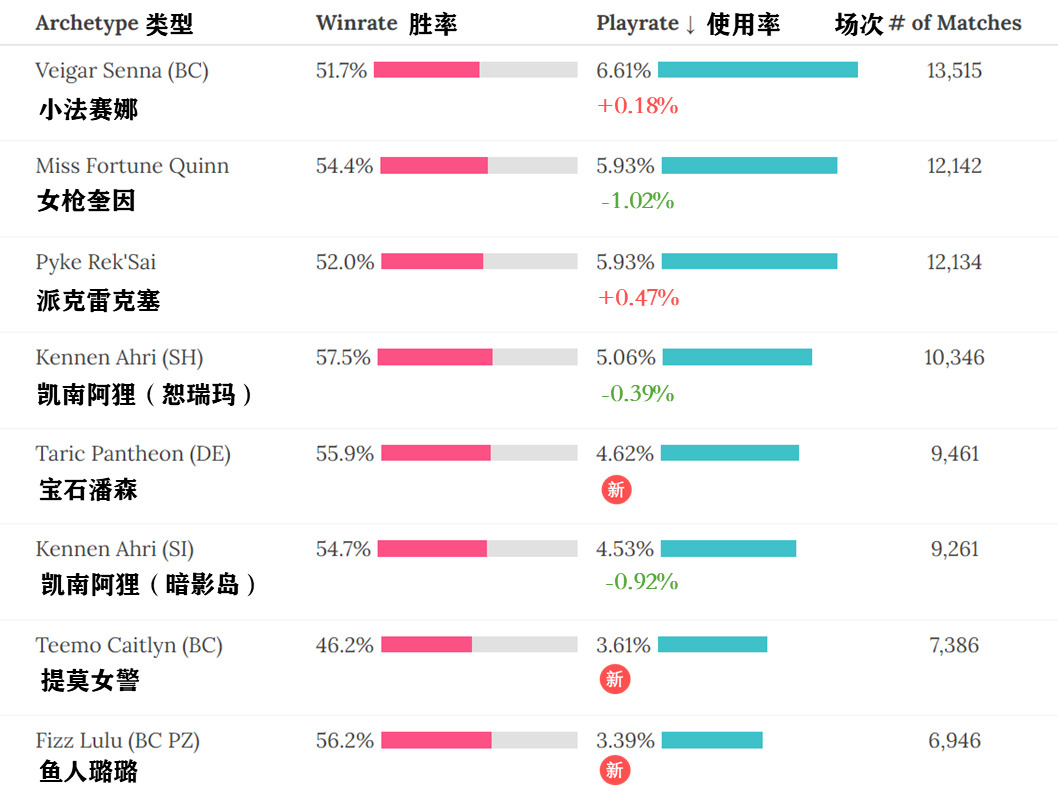Screen dimensions: 1058x802
Task: Open the Miss Fortune Quinn archetype link
Action: (x=132, y=166)
